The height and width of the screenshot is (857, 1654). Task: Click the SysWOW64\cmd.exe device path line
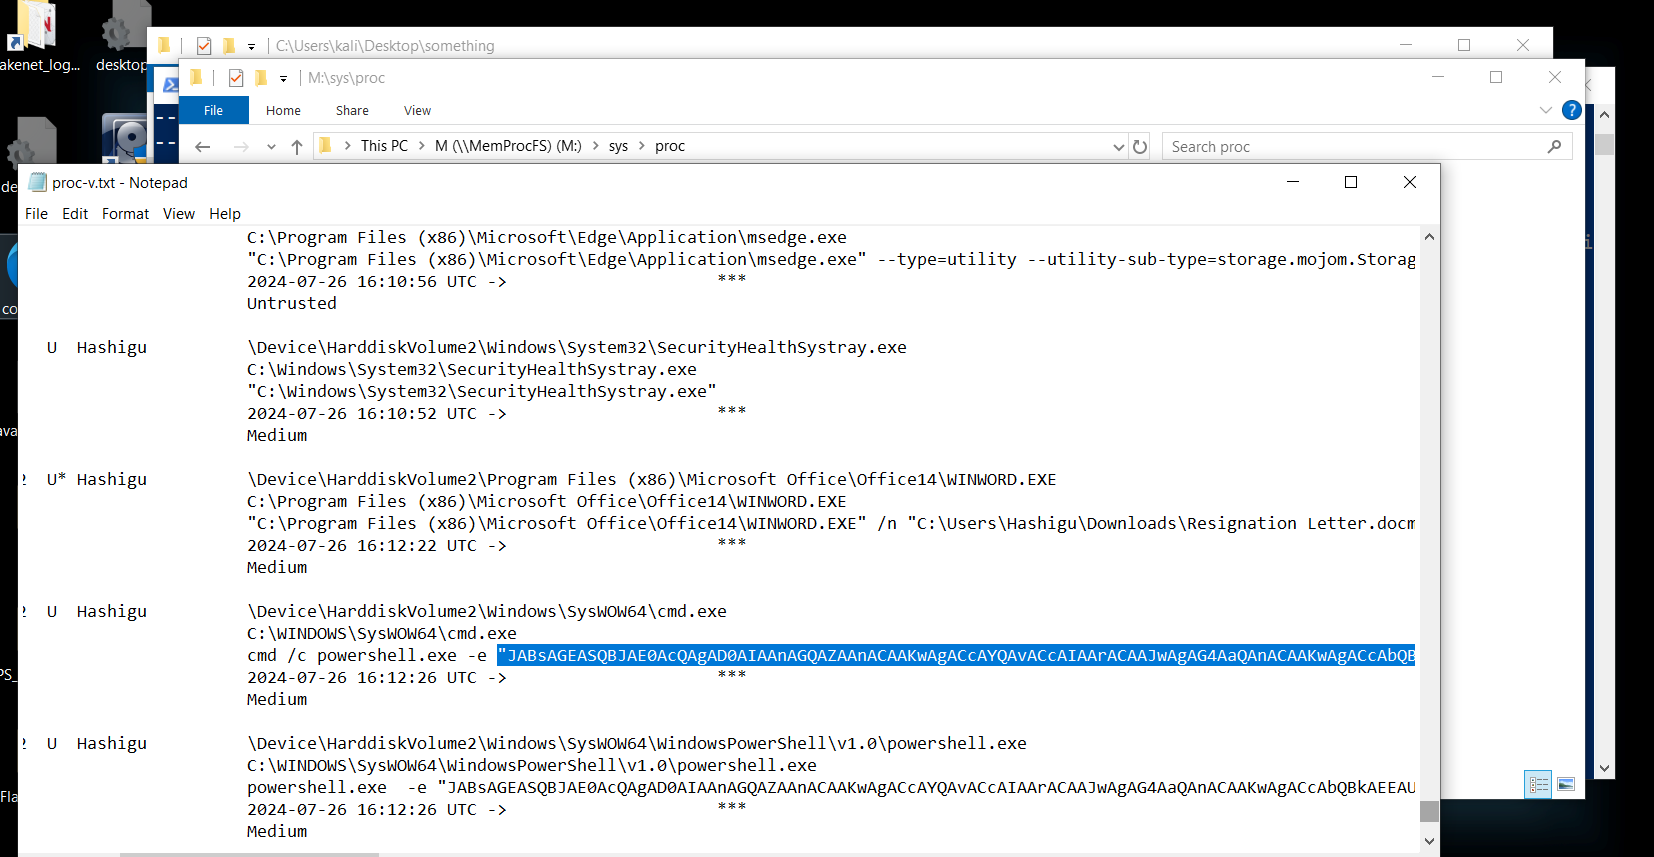pos(487,611)
